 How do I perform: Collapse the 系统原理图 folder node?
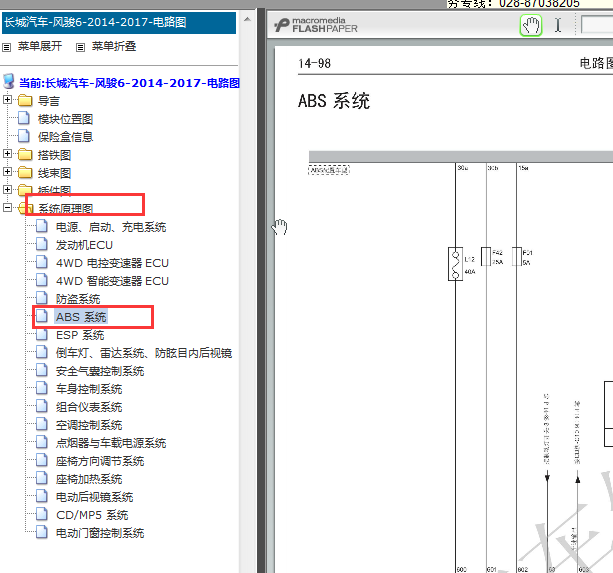pyautogui.click(x=7, y=208)
